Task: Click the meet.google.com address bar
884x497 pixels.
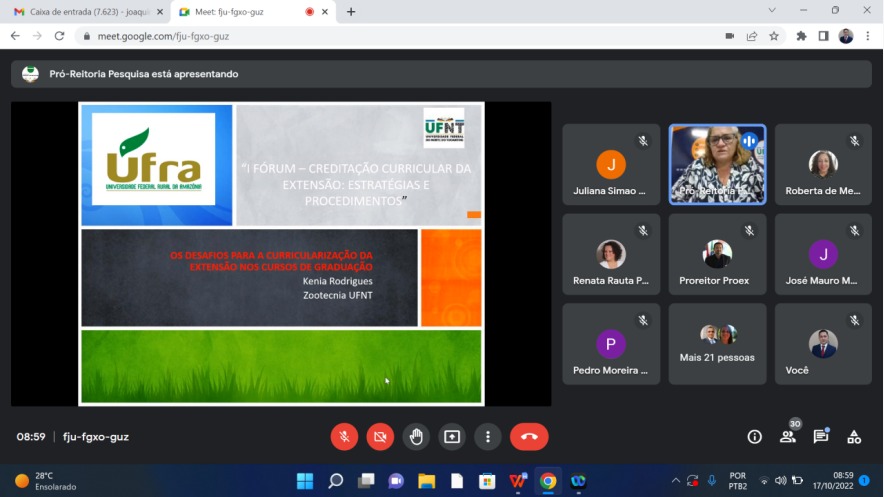Action: 400,36
